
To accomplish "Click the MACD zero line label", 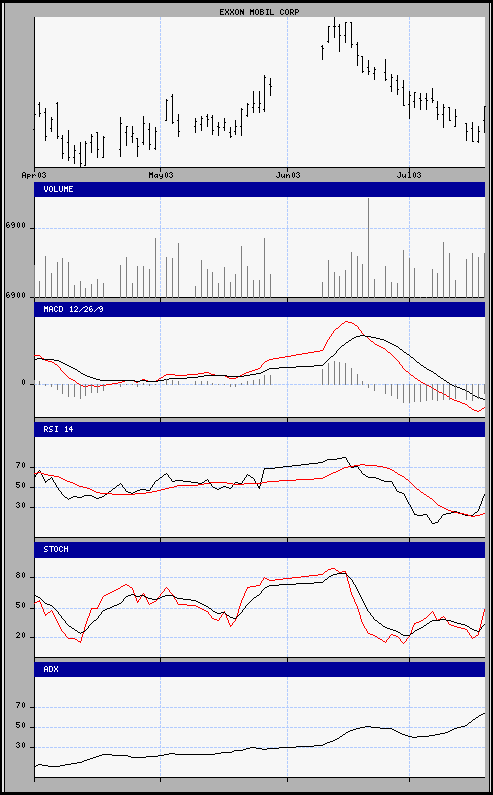I will pyautogui.click(x=23, y=383).
